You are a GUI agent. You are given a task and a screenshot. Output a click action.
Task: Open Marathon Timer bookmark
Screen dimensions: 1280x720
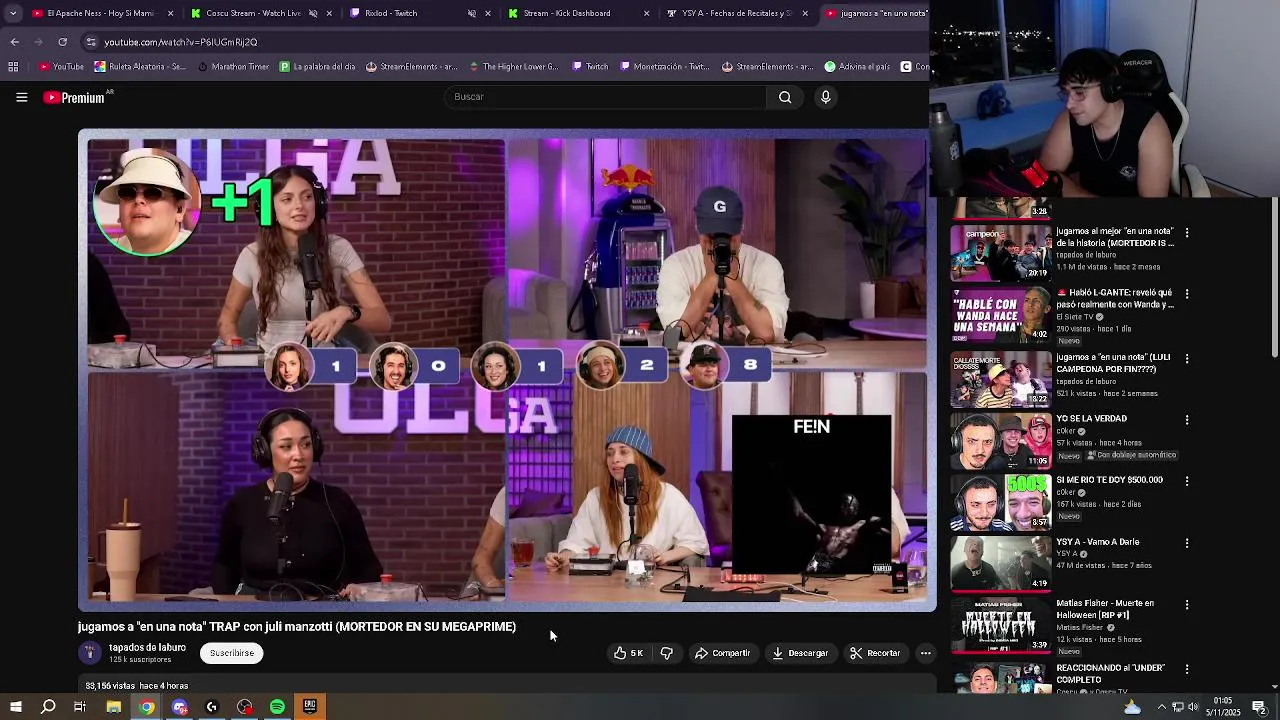(x=233, y=67)
